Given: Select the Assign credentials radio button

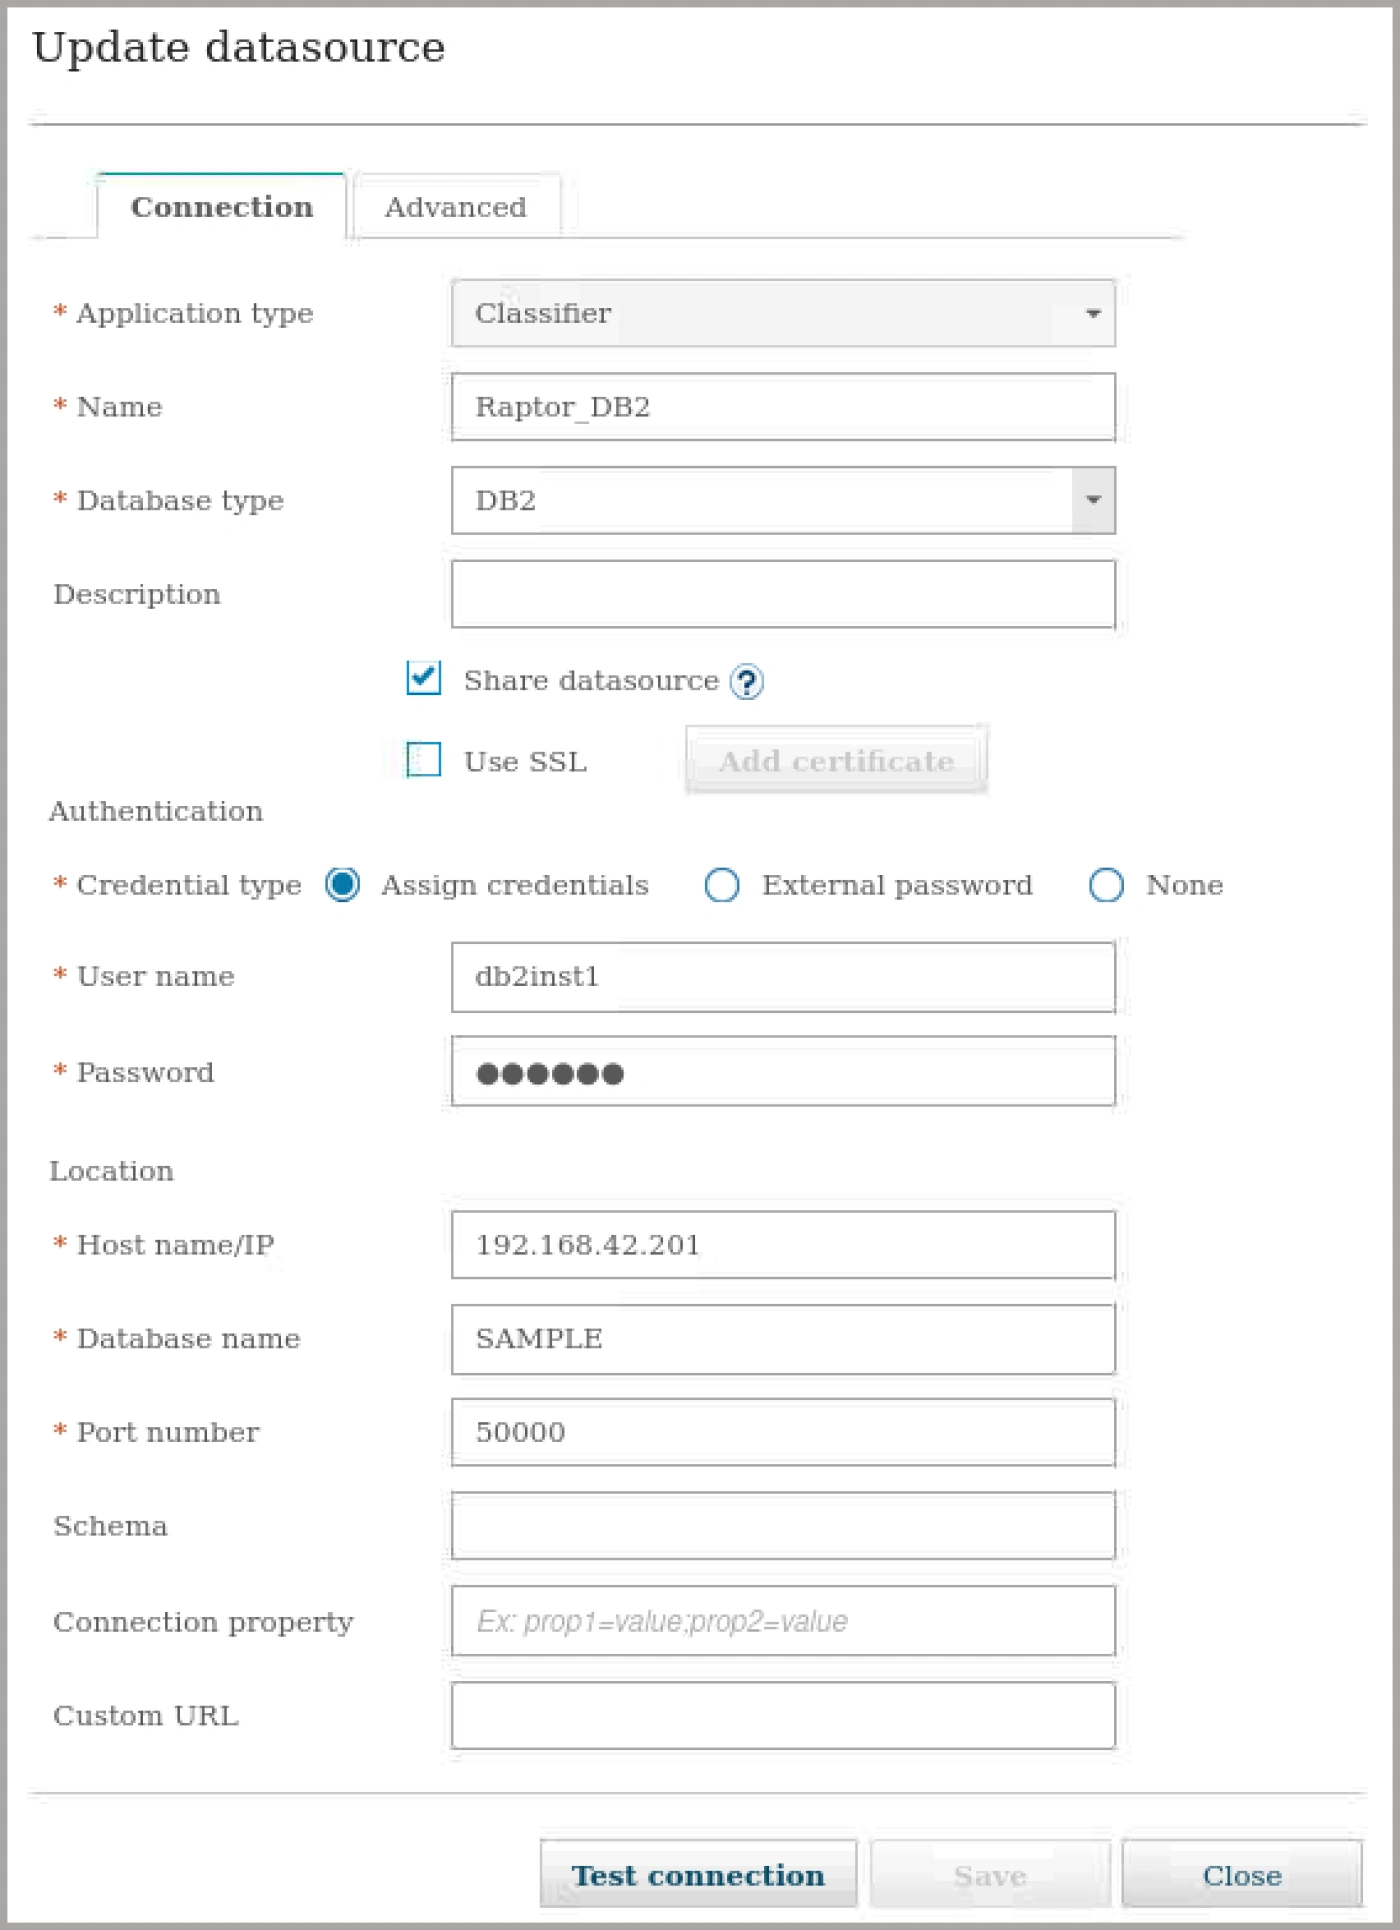Looking at the screenshot, I should [343, 885].
